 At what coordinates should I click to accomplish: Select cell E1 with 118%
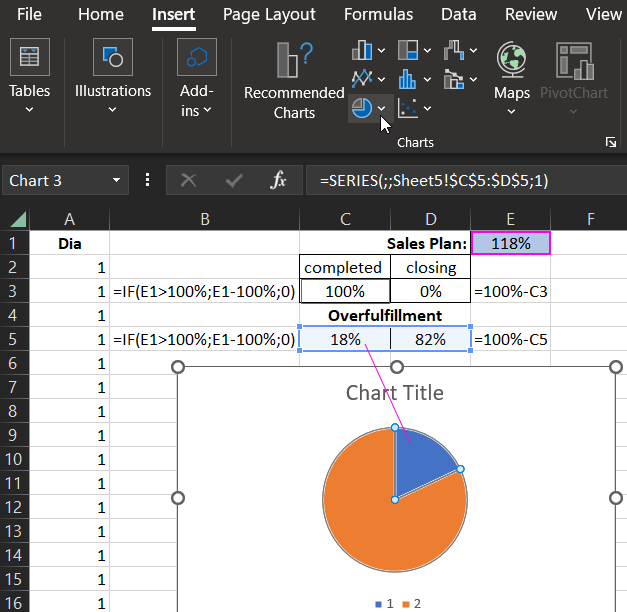(x=510, y=243)
